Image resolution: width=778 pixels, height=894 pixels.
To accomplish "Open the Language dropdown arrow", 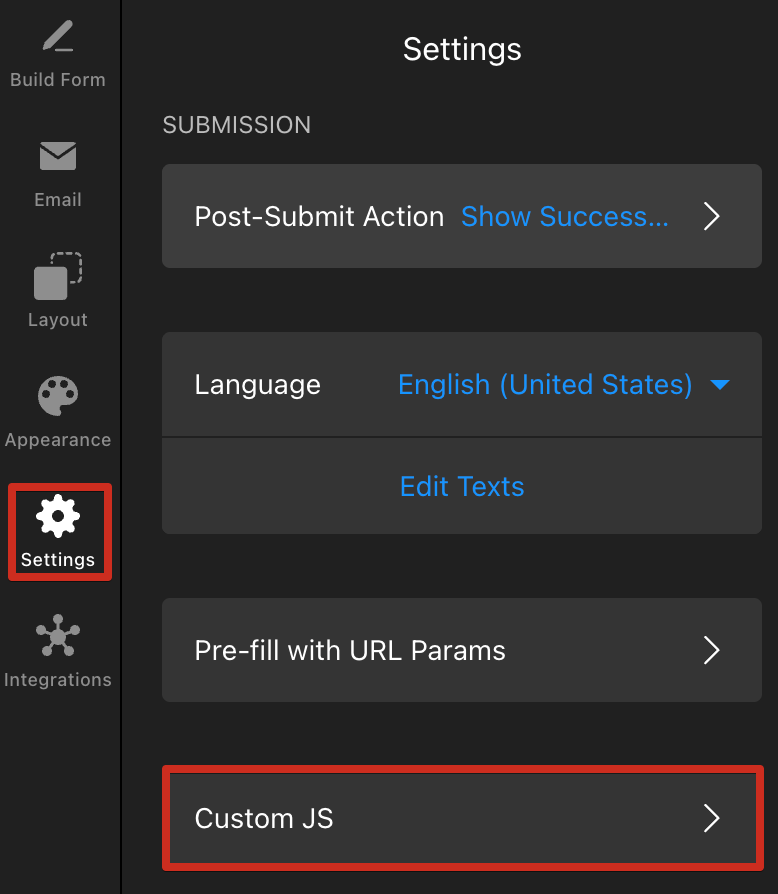I will 720,385.
